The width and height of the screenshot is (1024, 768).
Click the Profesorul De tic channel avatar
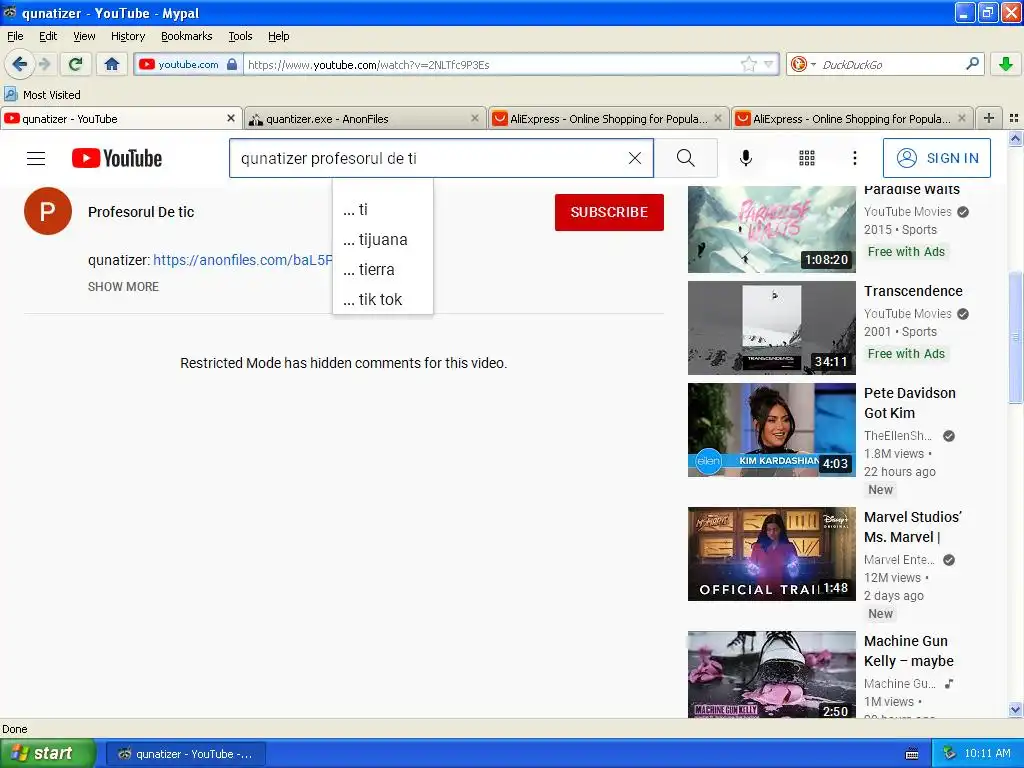tap(48, 212)
